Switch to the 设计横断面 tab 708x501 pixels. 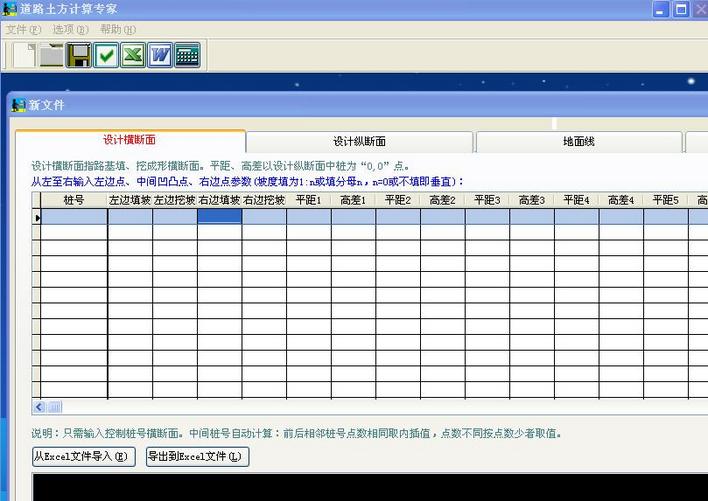coord(130,140)
